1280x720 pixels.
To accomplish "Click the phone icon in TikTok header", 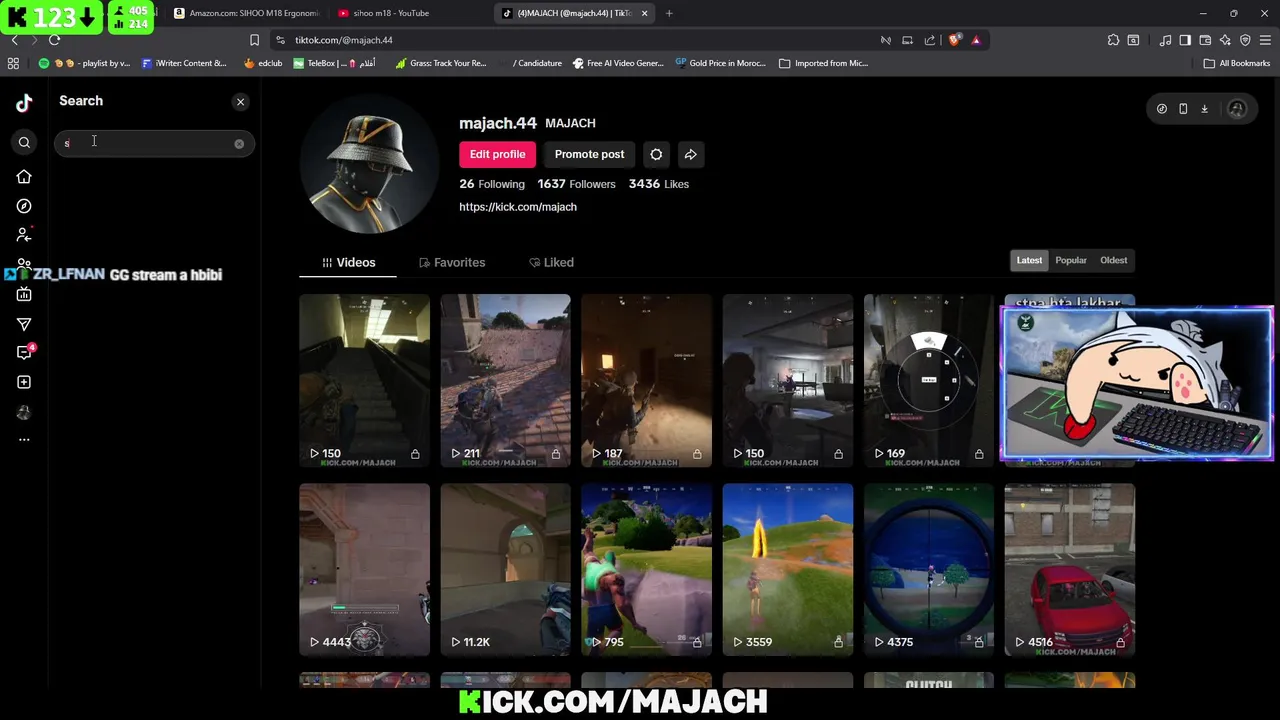I will 1183,109.
